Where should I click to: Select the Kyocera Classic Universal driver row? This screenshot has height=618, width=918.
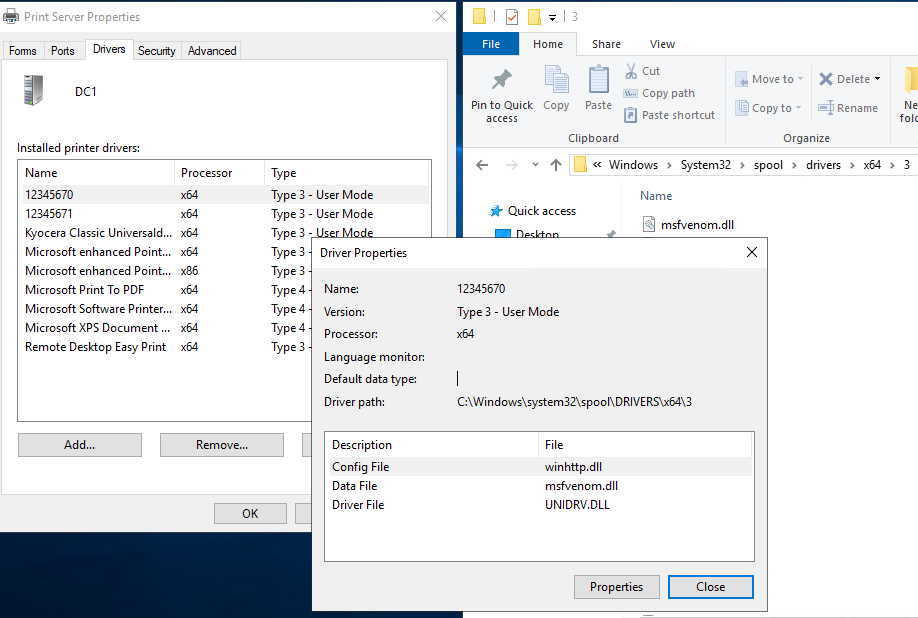pos(98,233)
